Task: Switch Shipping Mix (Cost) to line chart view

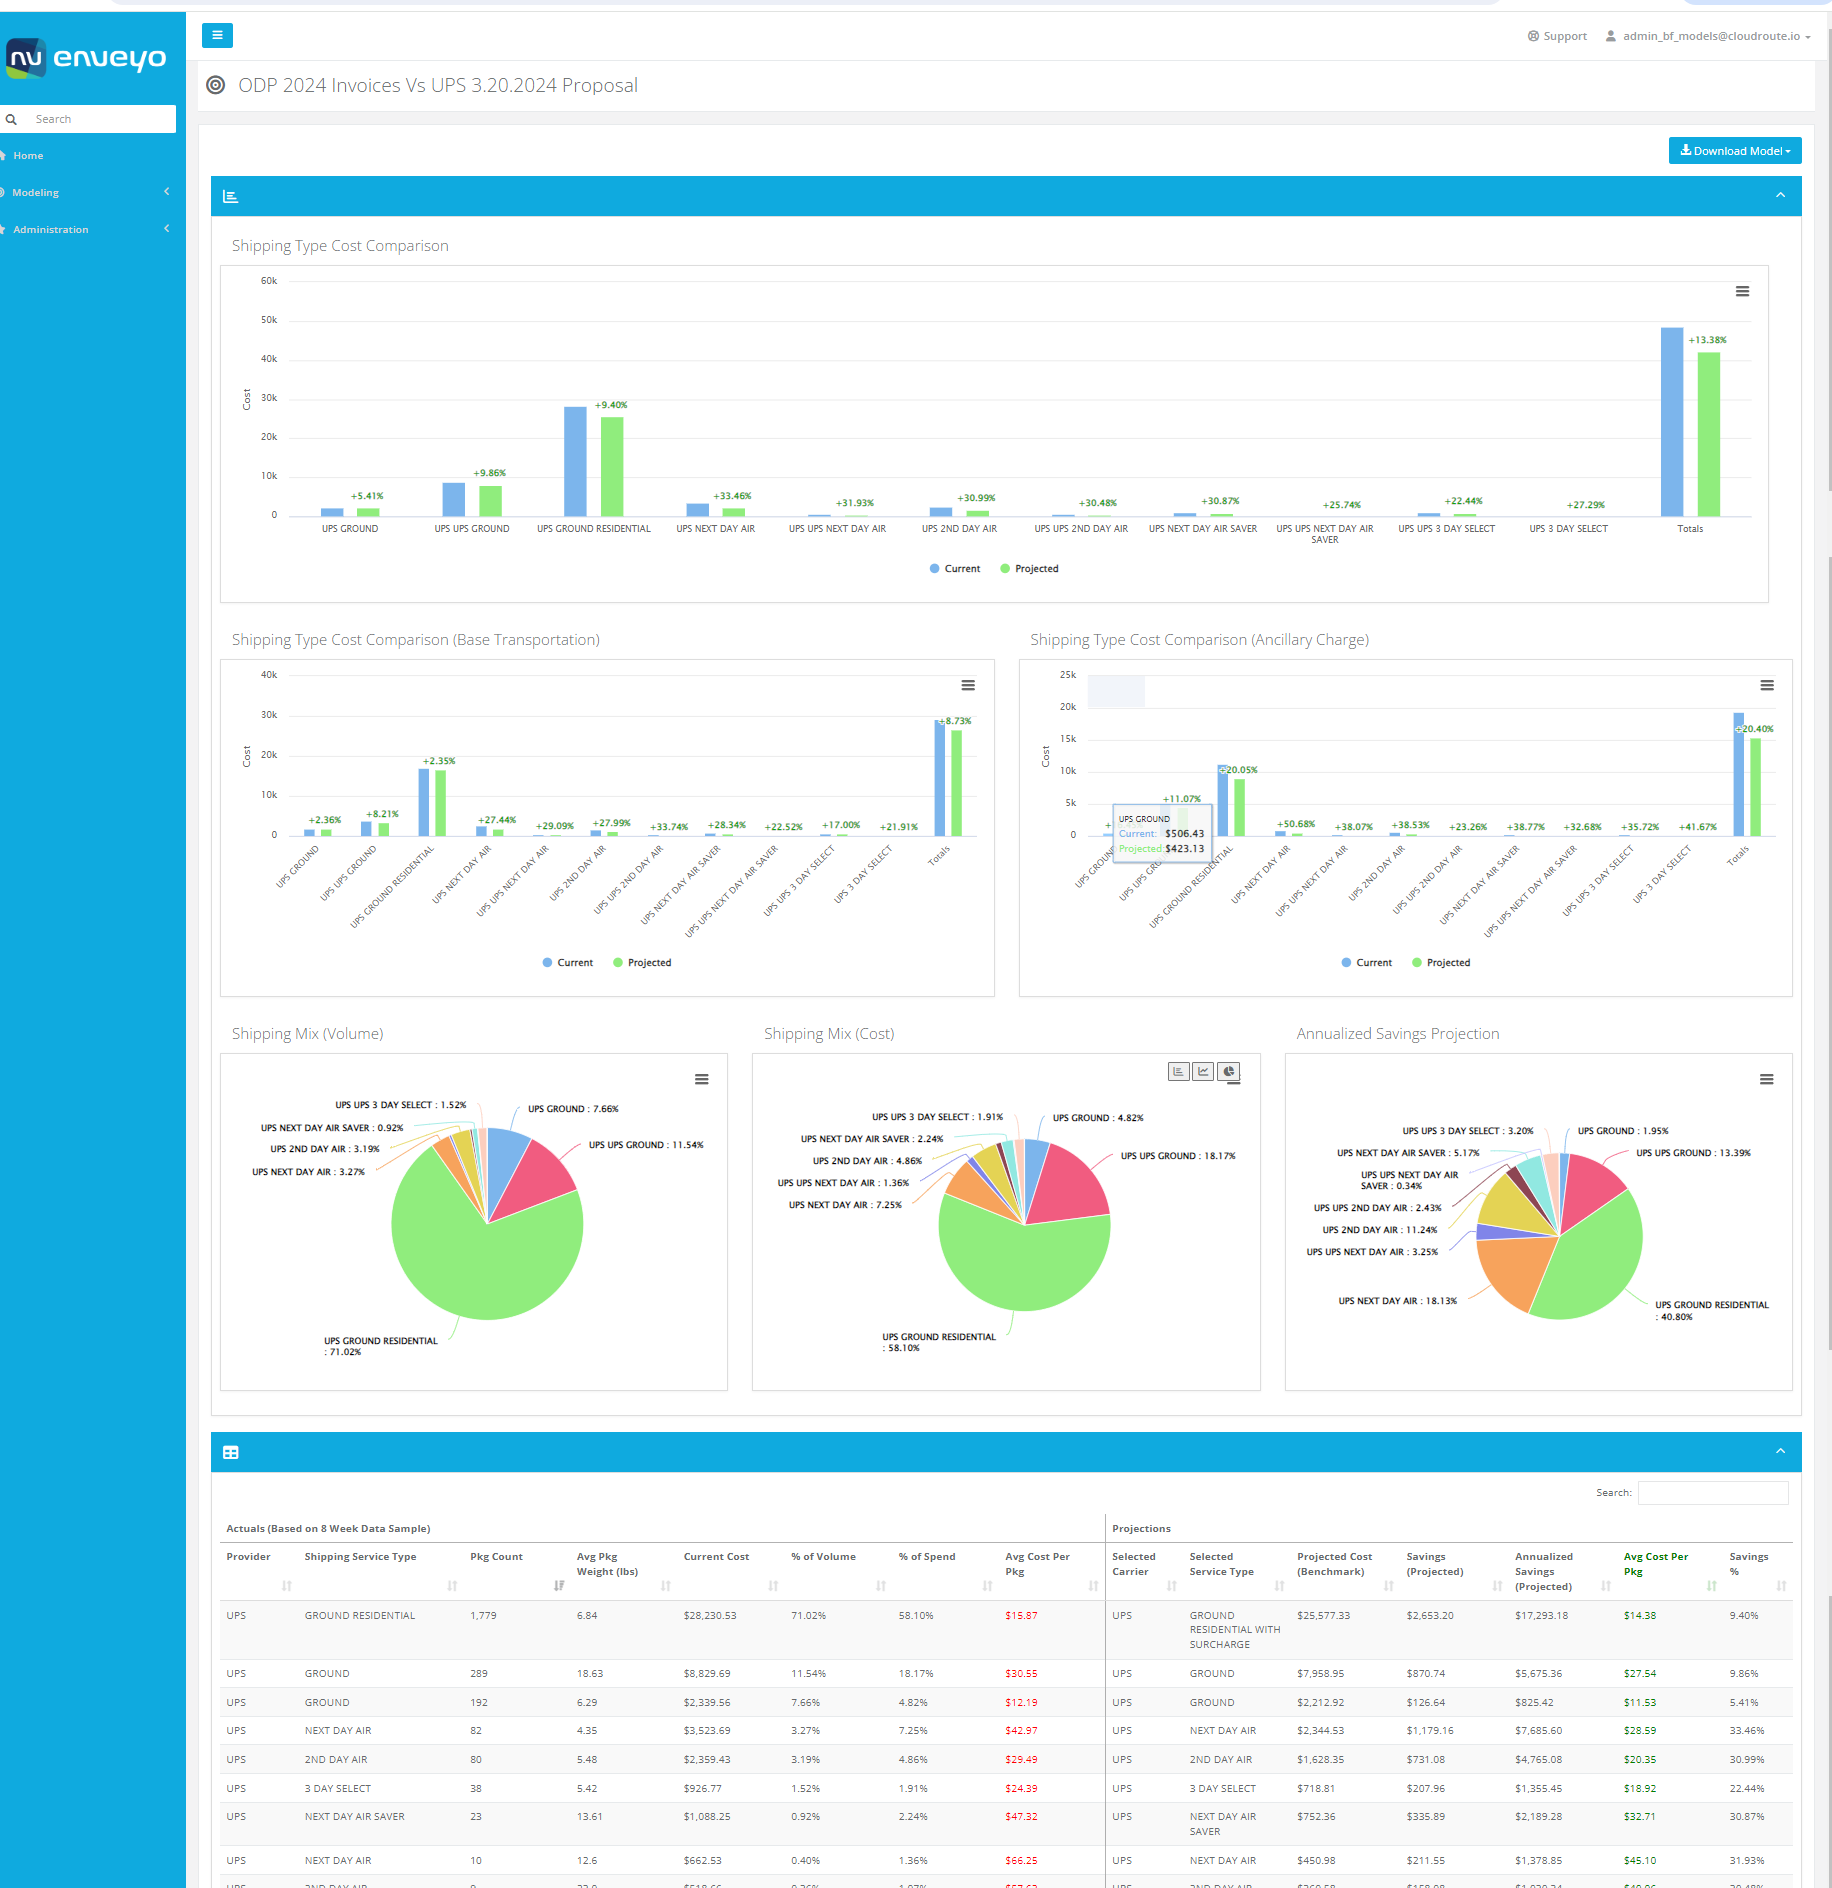Action: point(1203,1071)
